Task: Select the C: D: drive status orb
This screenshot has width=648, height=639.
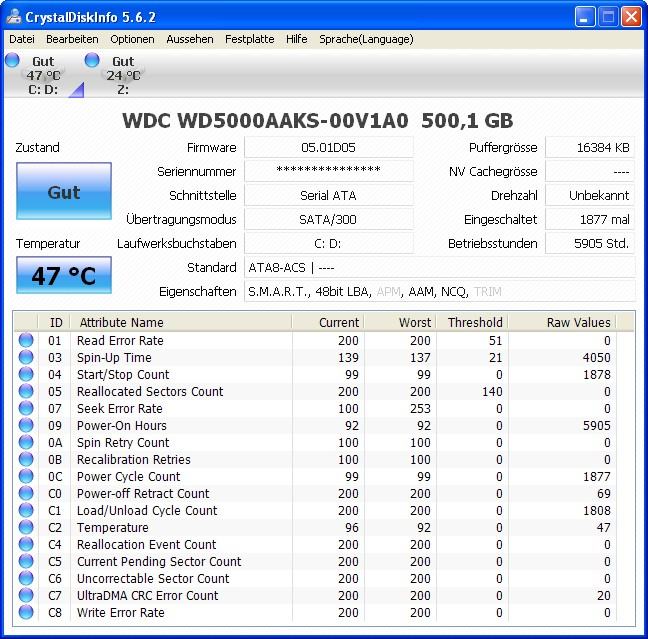Action: [12, 60]
